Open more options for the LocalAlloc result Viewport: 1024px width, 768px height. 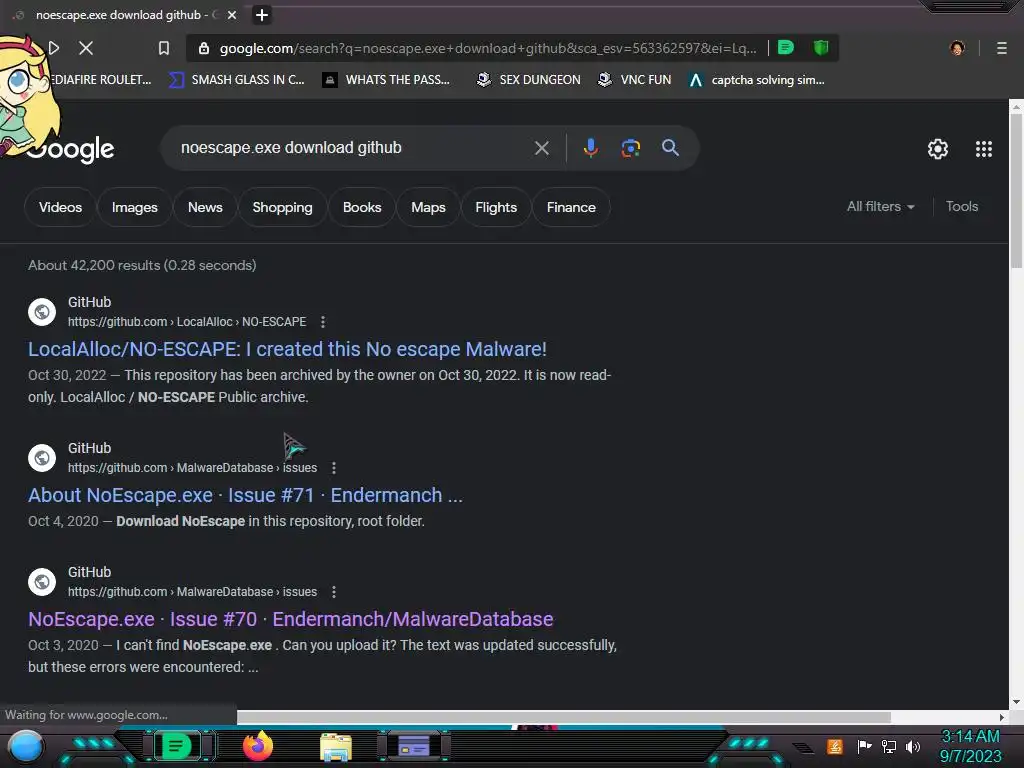[x=323, y=321]
